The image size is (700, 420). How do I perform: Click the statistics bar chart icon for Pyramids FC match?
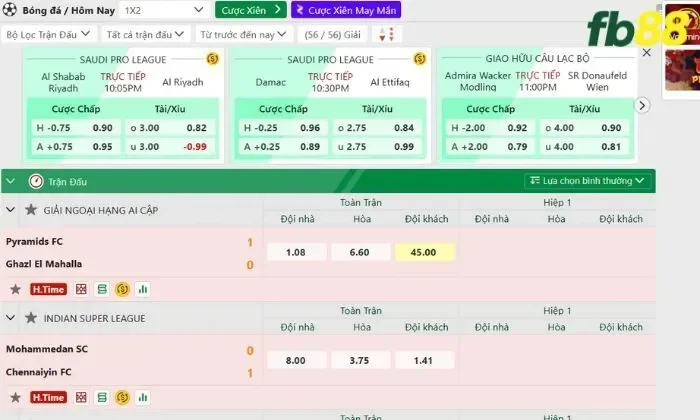[143, 289]
